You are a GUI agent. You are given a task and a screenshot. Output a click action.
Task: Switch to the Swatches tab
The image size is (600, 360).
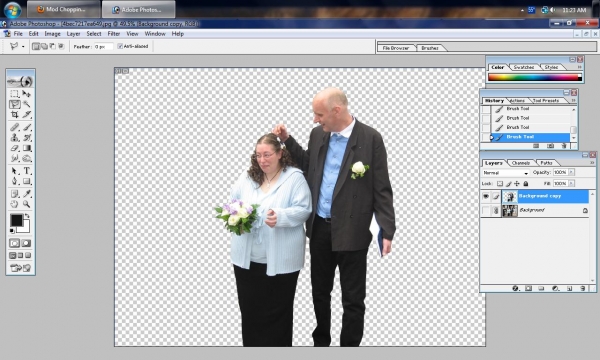pyautogui.click(x=524, y=67)
